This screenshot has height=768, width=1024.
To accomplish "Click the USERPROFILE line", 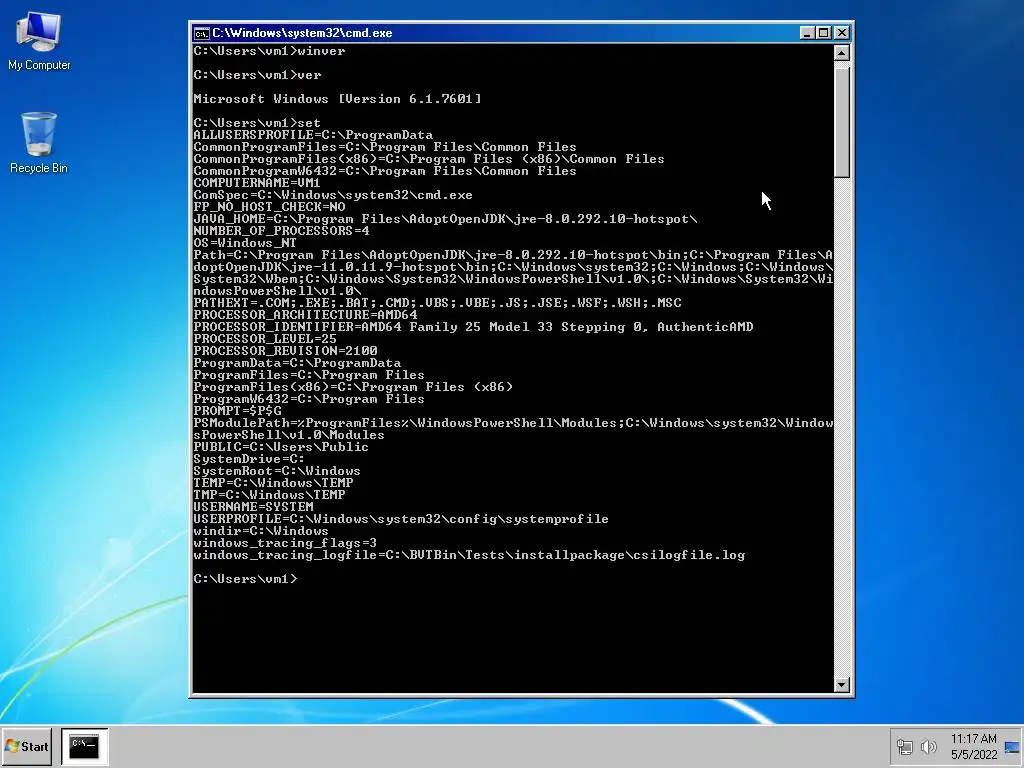I will [401, 519].
